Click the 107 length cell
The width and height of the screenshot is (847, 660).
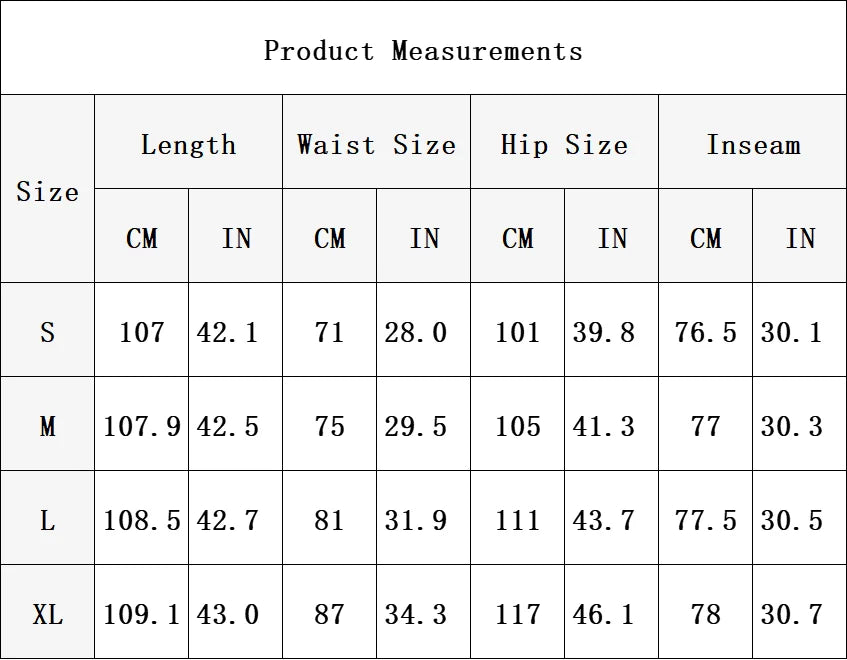(142, 331)
